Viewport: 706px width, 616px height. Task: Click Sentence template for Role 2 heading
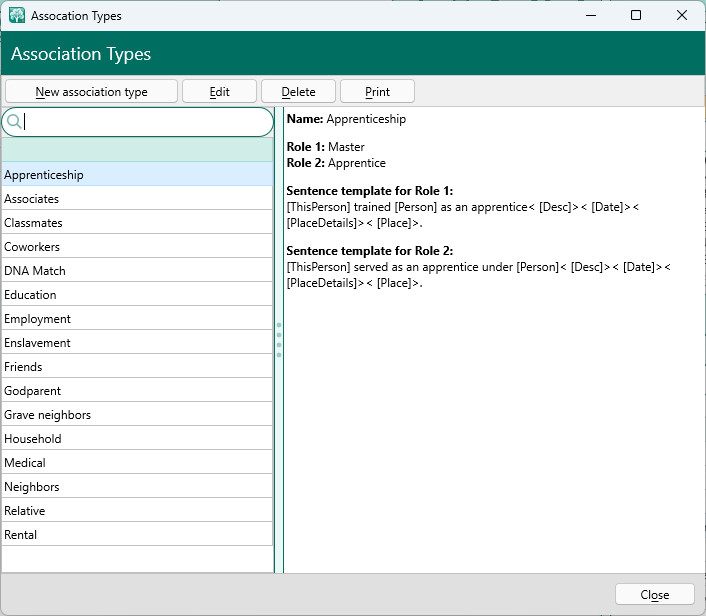tap(370, 251)
